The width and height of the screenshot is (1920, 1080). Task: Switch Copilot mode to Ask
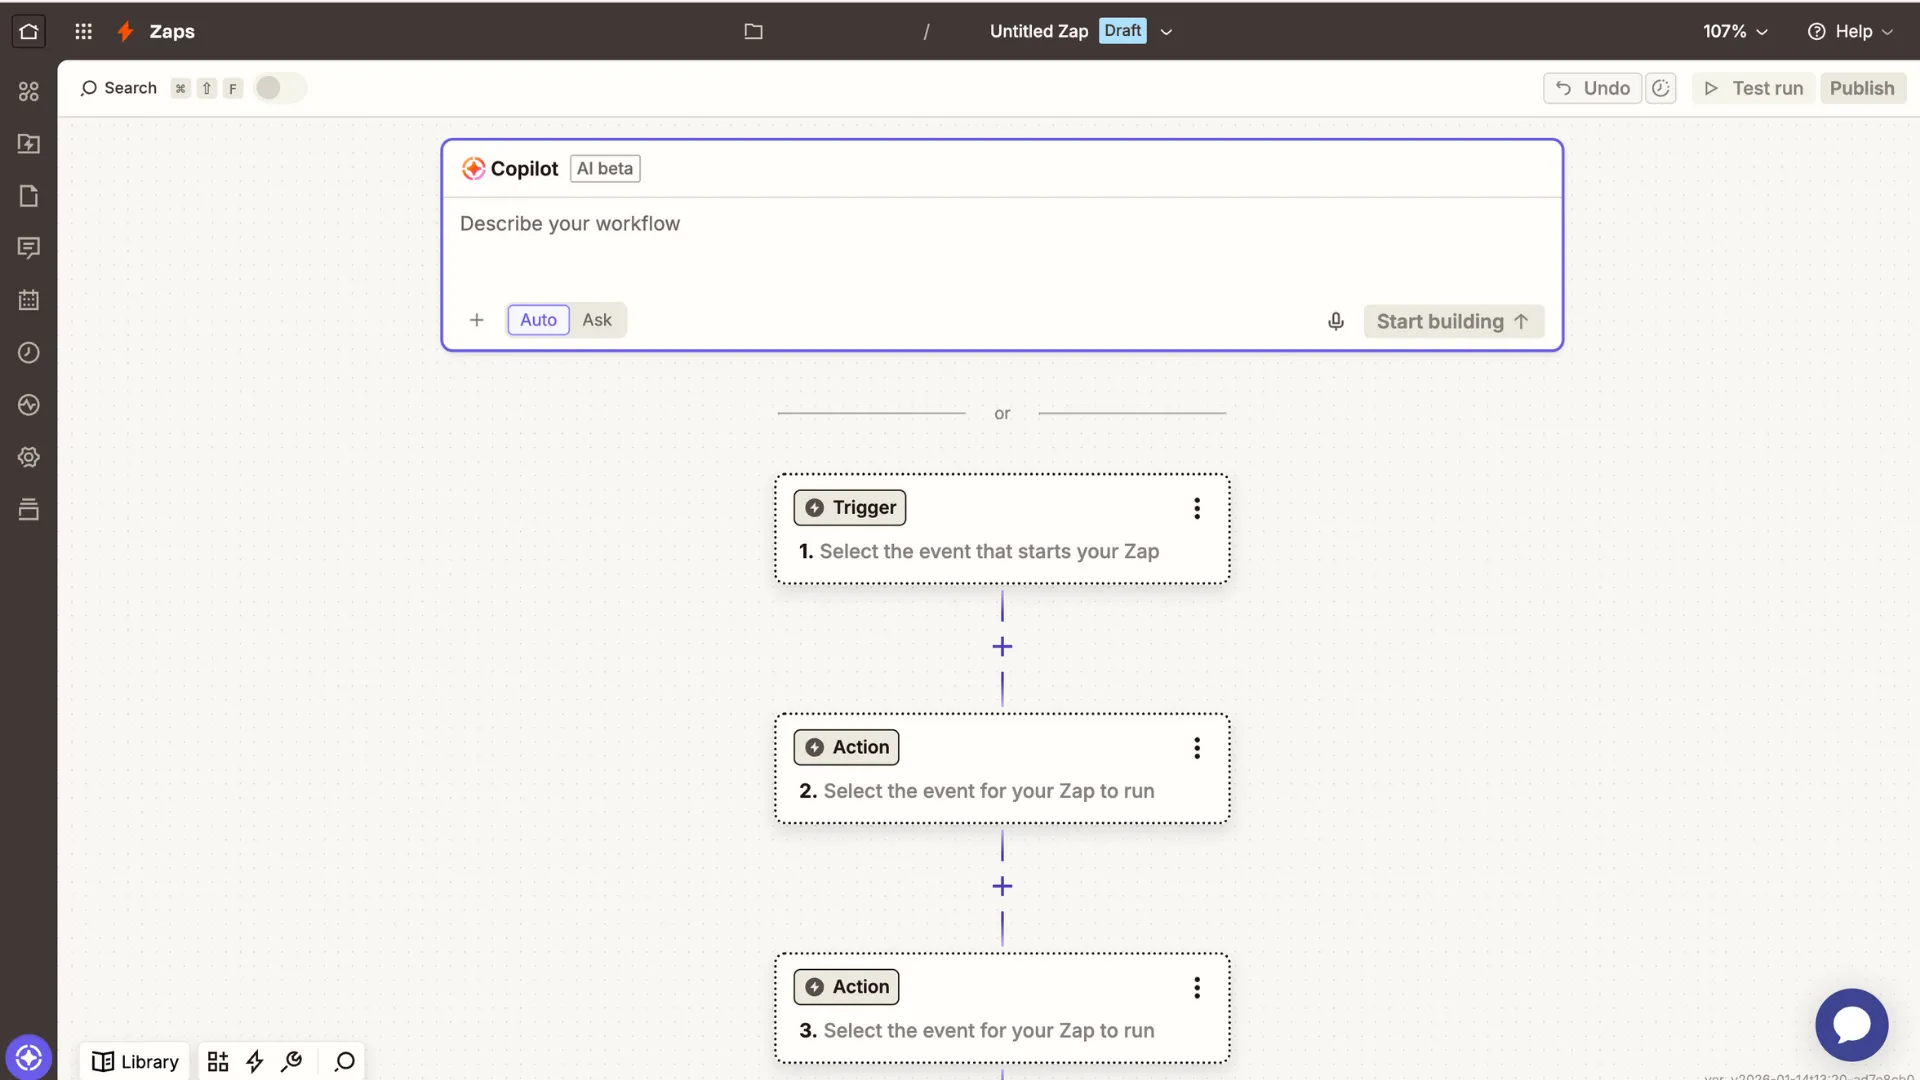coord(596,320)
